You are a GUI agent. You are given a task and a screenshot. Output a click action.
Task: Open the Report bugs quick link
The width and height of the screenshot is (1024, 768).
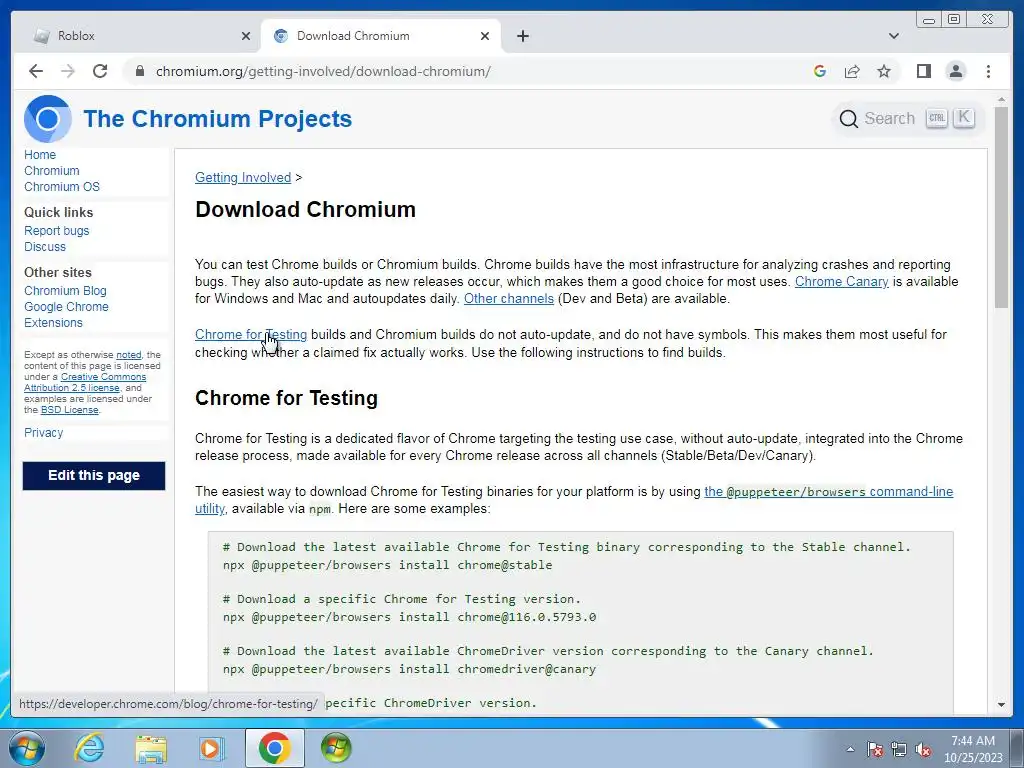pyautogui.click(x=57, y=231)
